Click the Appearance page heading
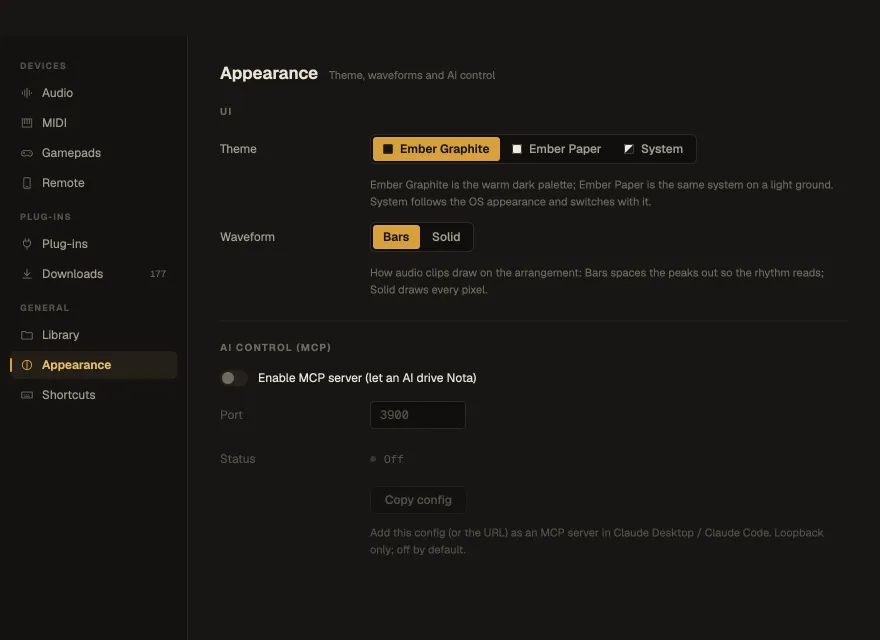This screenshot has height=640, width=880. pyautogui.click(x=269, y=74)
